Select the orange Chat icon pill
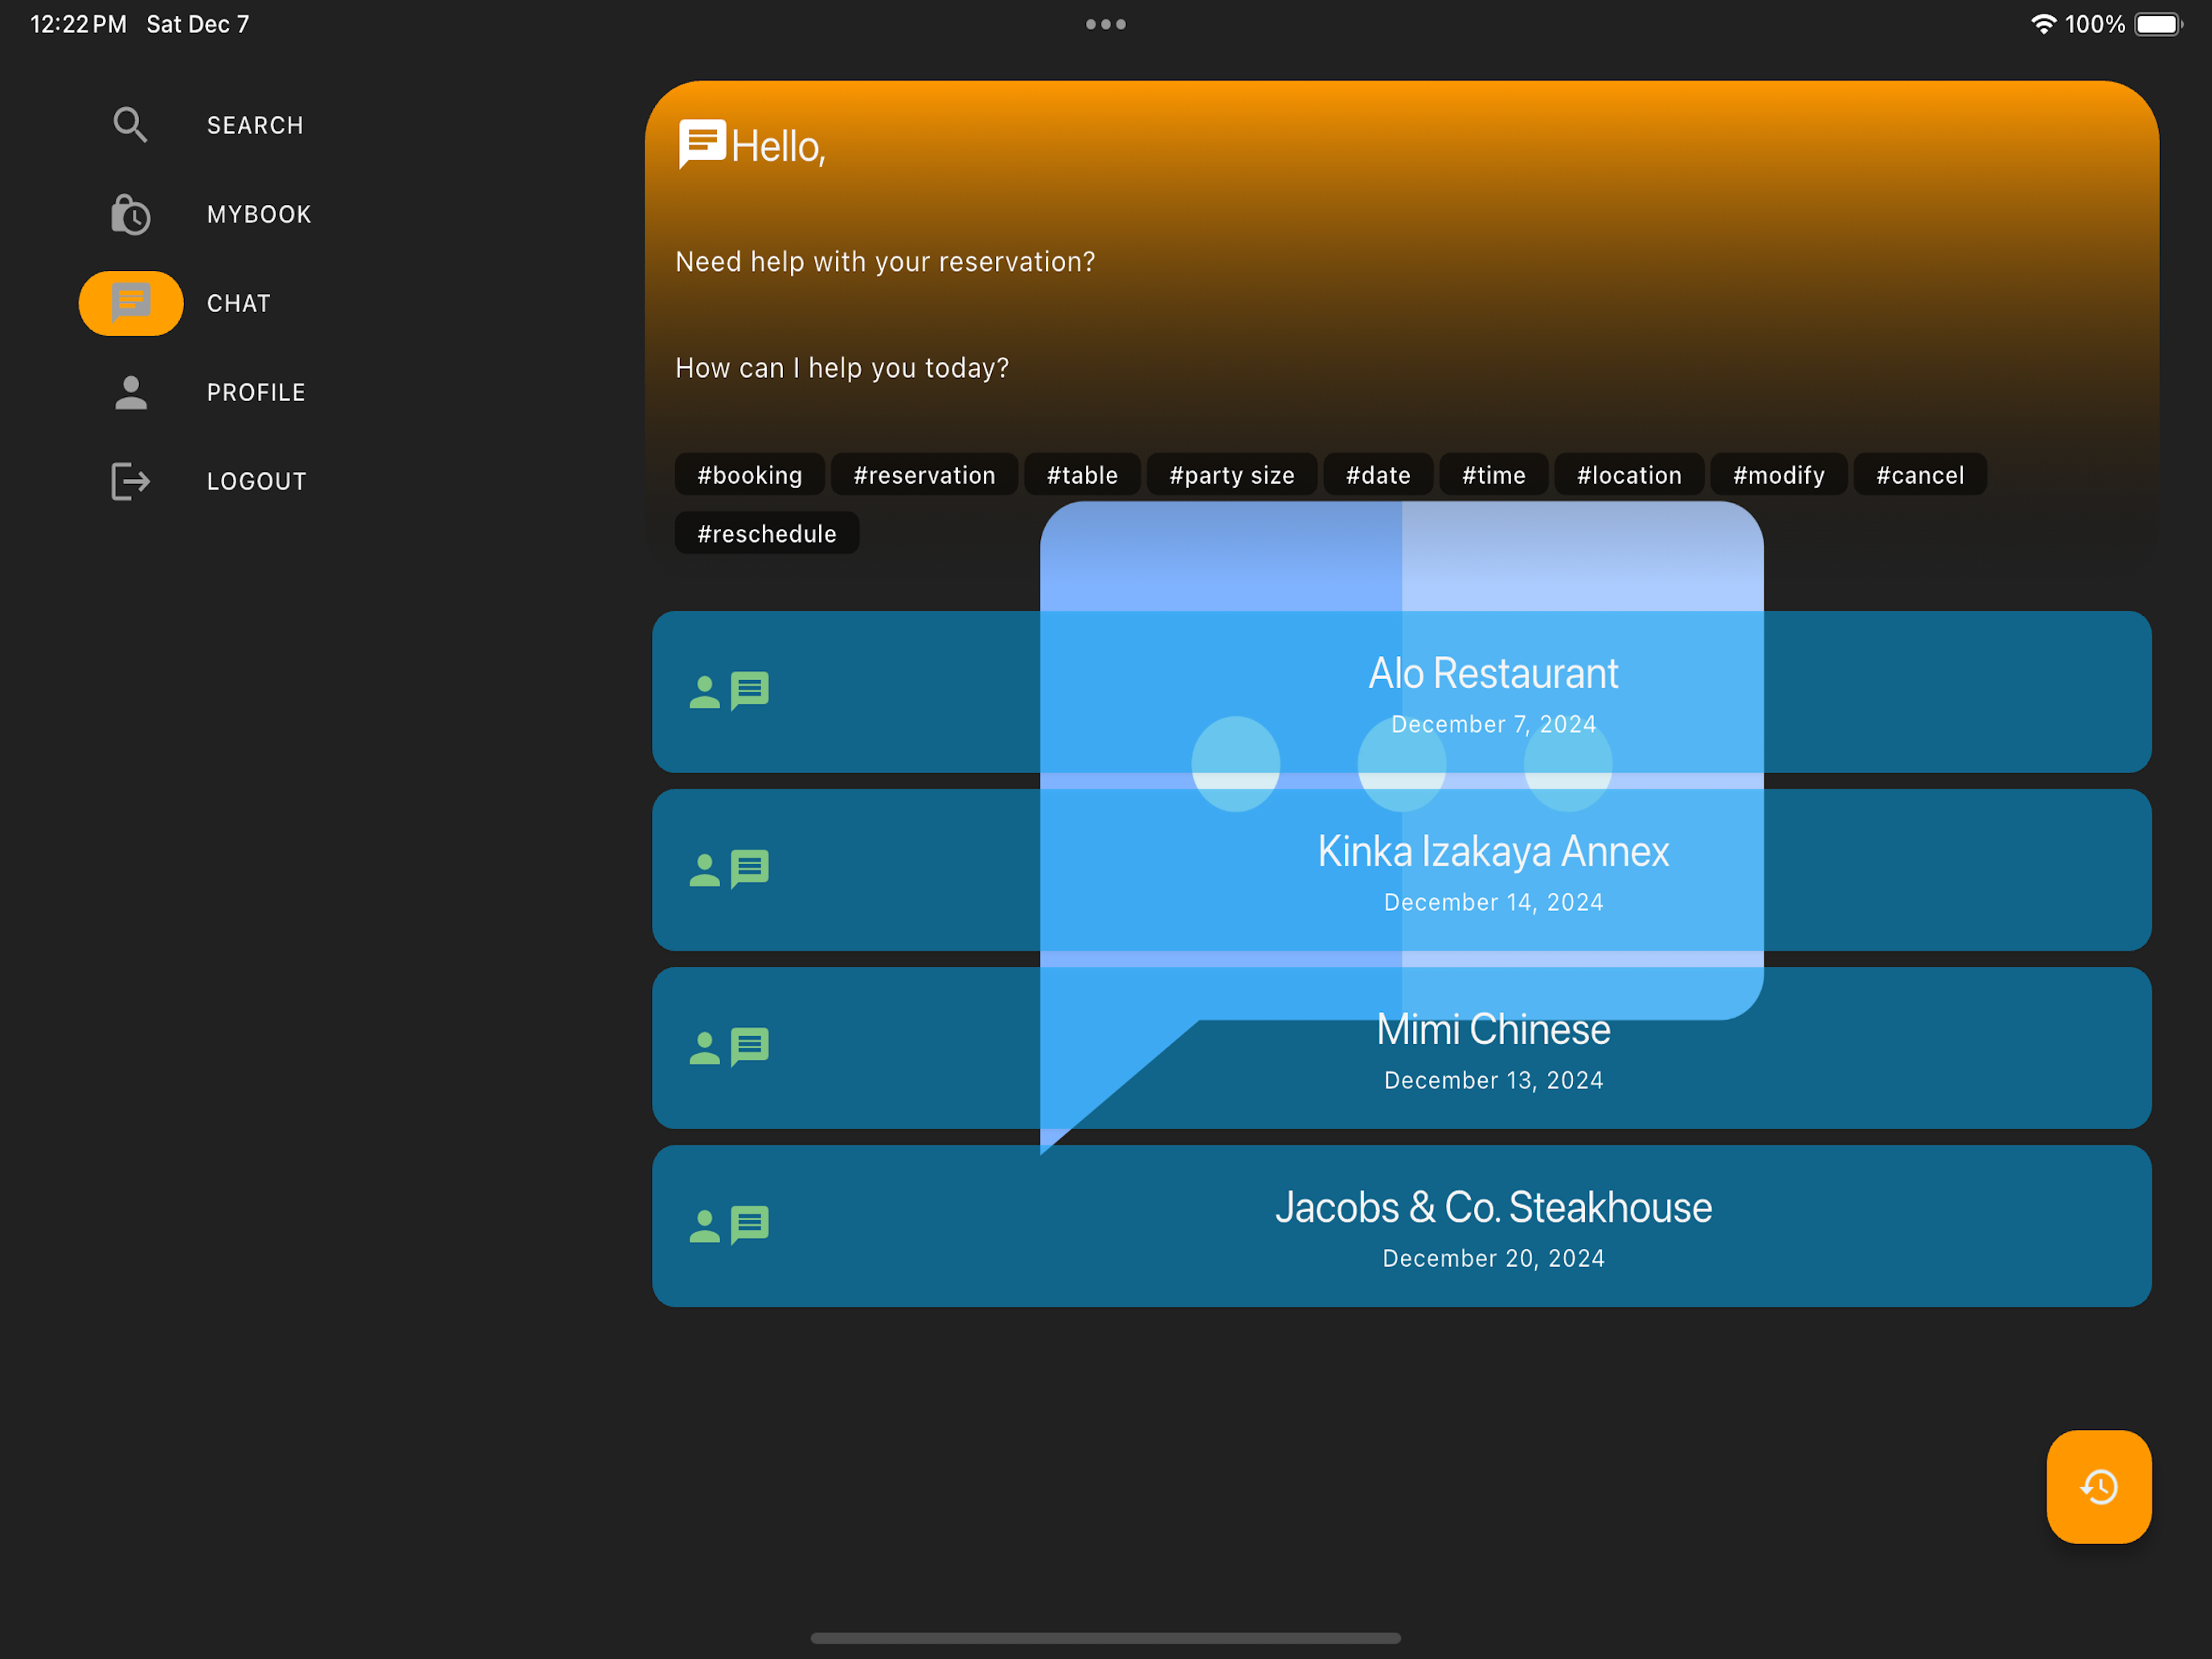 coord(131,303)
